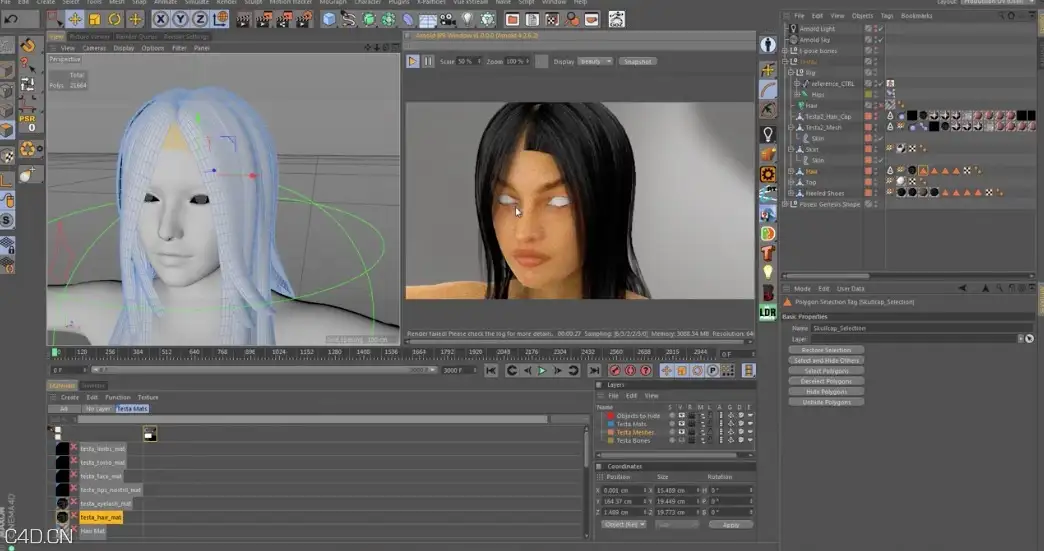This screenshot has height=551, width=1044.
Task: Click the Deselect Polygons button
Action: point(826,381)
